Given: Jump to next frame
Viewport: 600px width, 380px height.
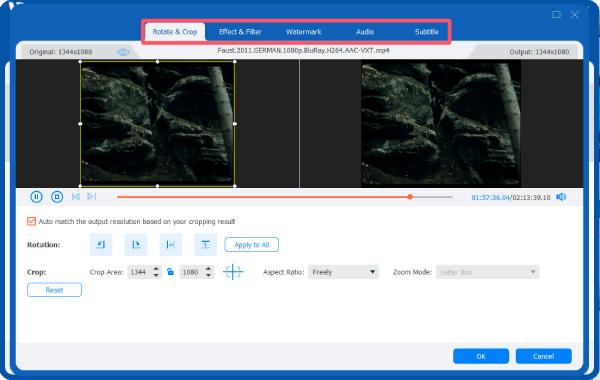Looking at the screenshot, I should pos(91,196).
